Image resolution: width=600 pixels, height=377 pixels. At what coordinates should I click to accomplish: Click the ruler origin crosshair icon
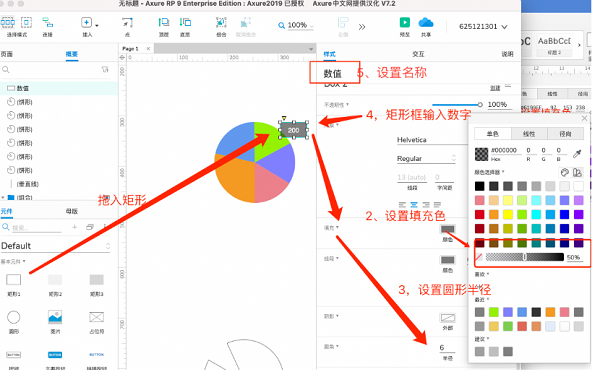(x=122, y=57)
